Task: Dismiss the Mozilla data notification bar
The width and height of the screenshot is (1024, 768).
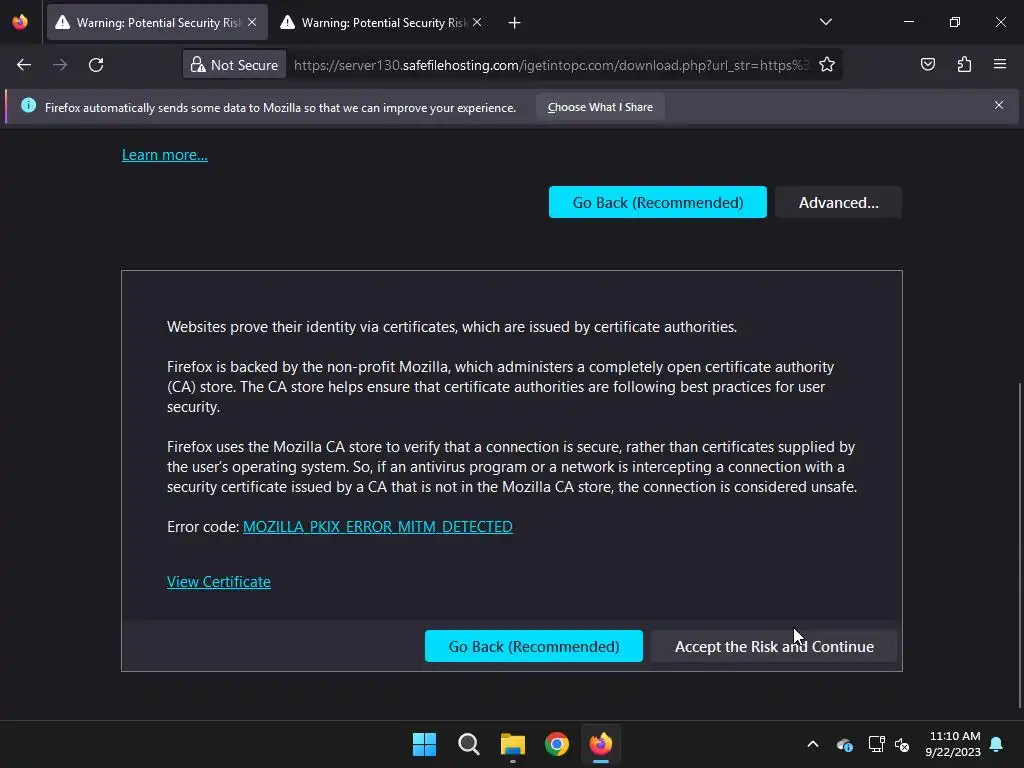Action: [x=999, y=105]
